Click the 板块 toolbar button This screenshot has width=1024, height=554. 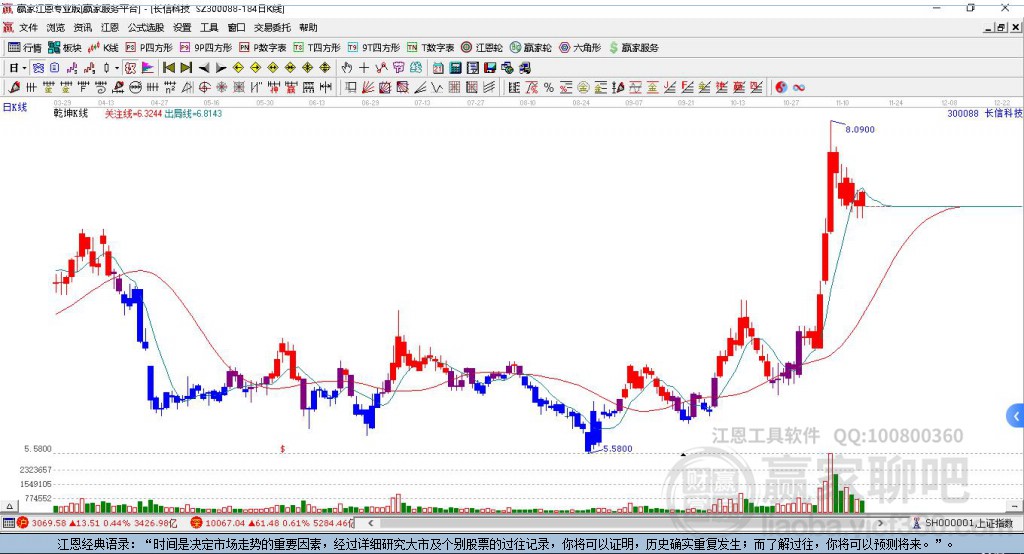(x=64, y=48)
